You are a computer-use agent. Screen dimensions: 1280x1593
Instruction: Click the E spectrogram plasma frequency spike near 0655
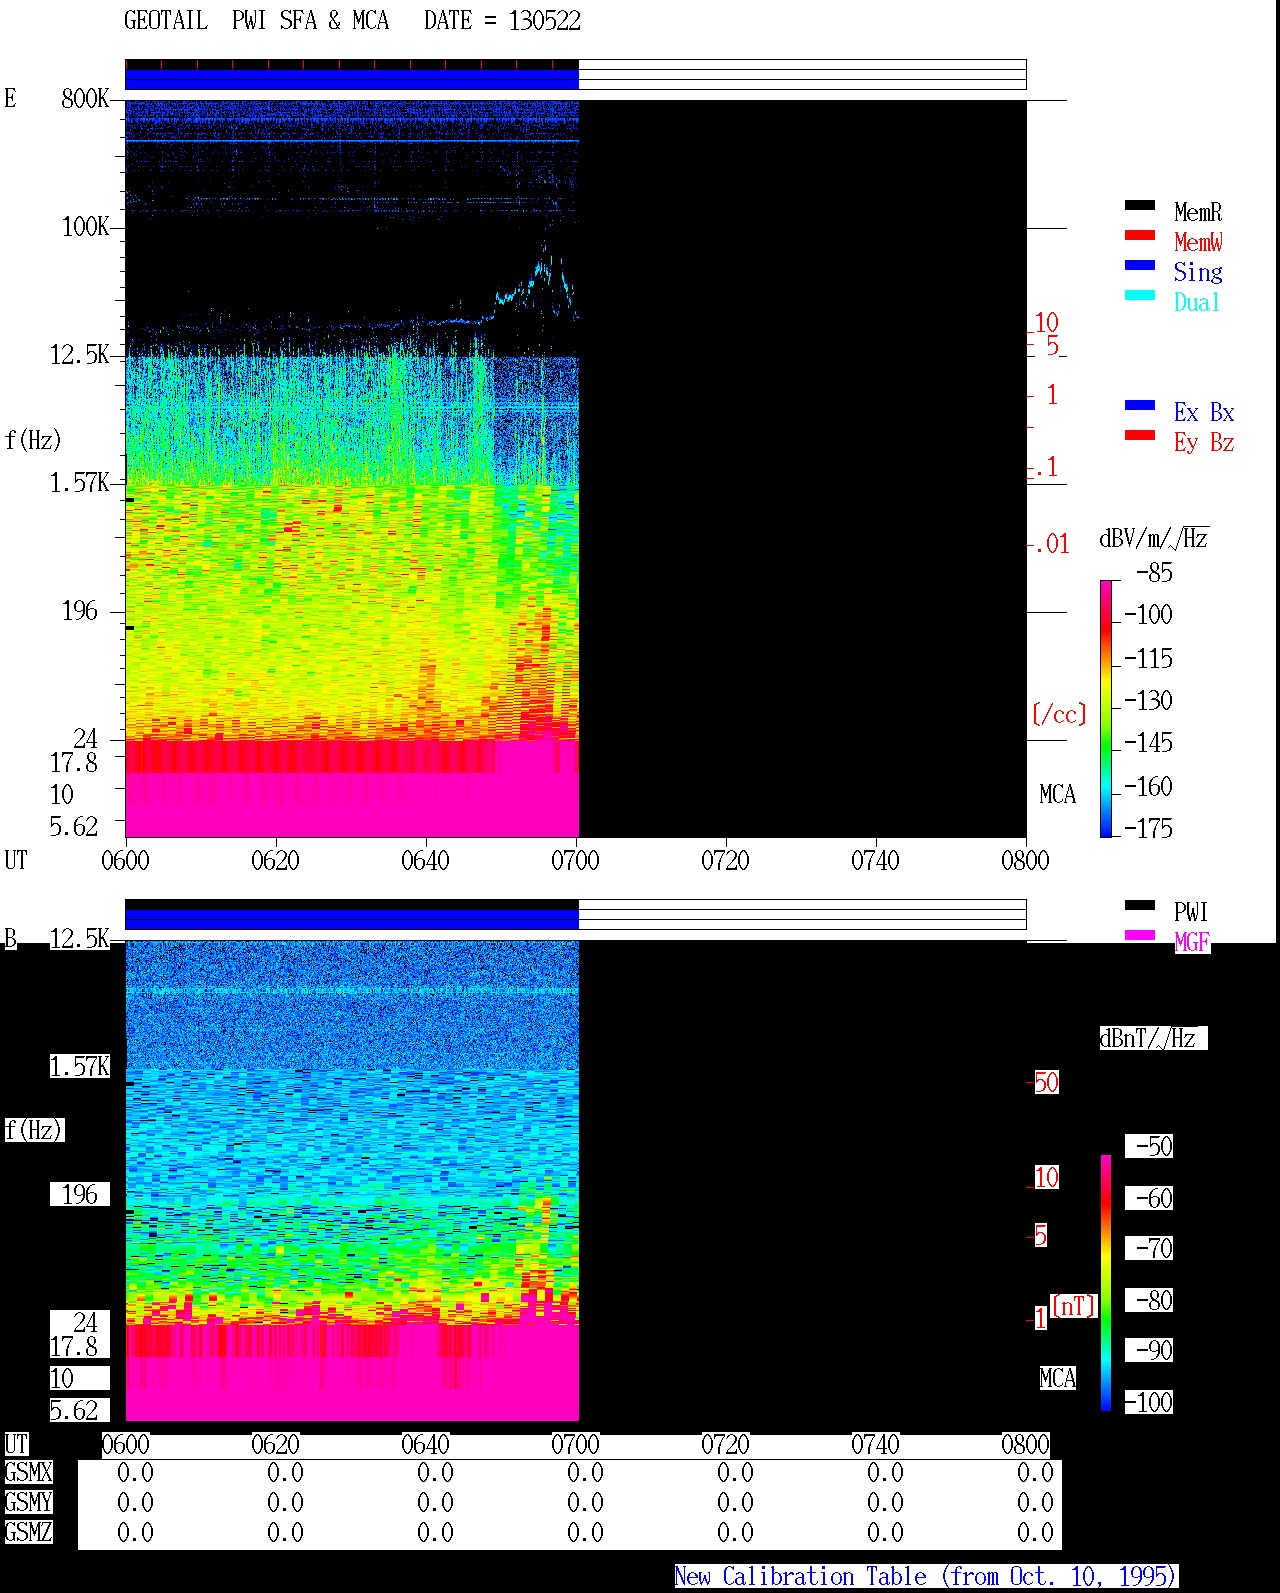pos(545,265)
